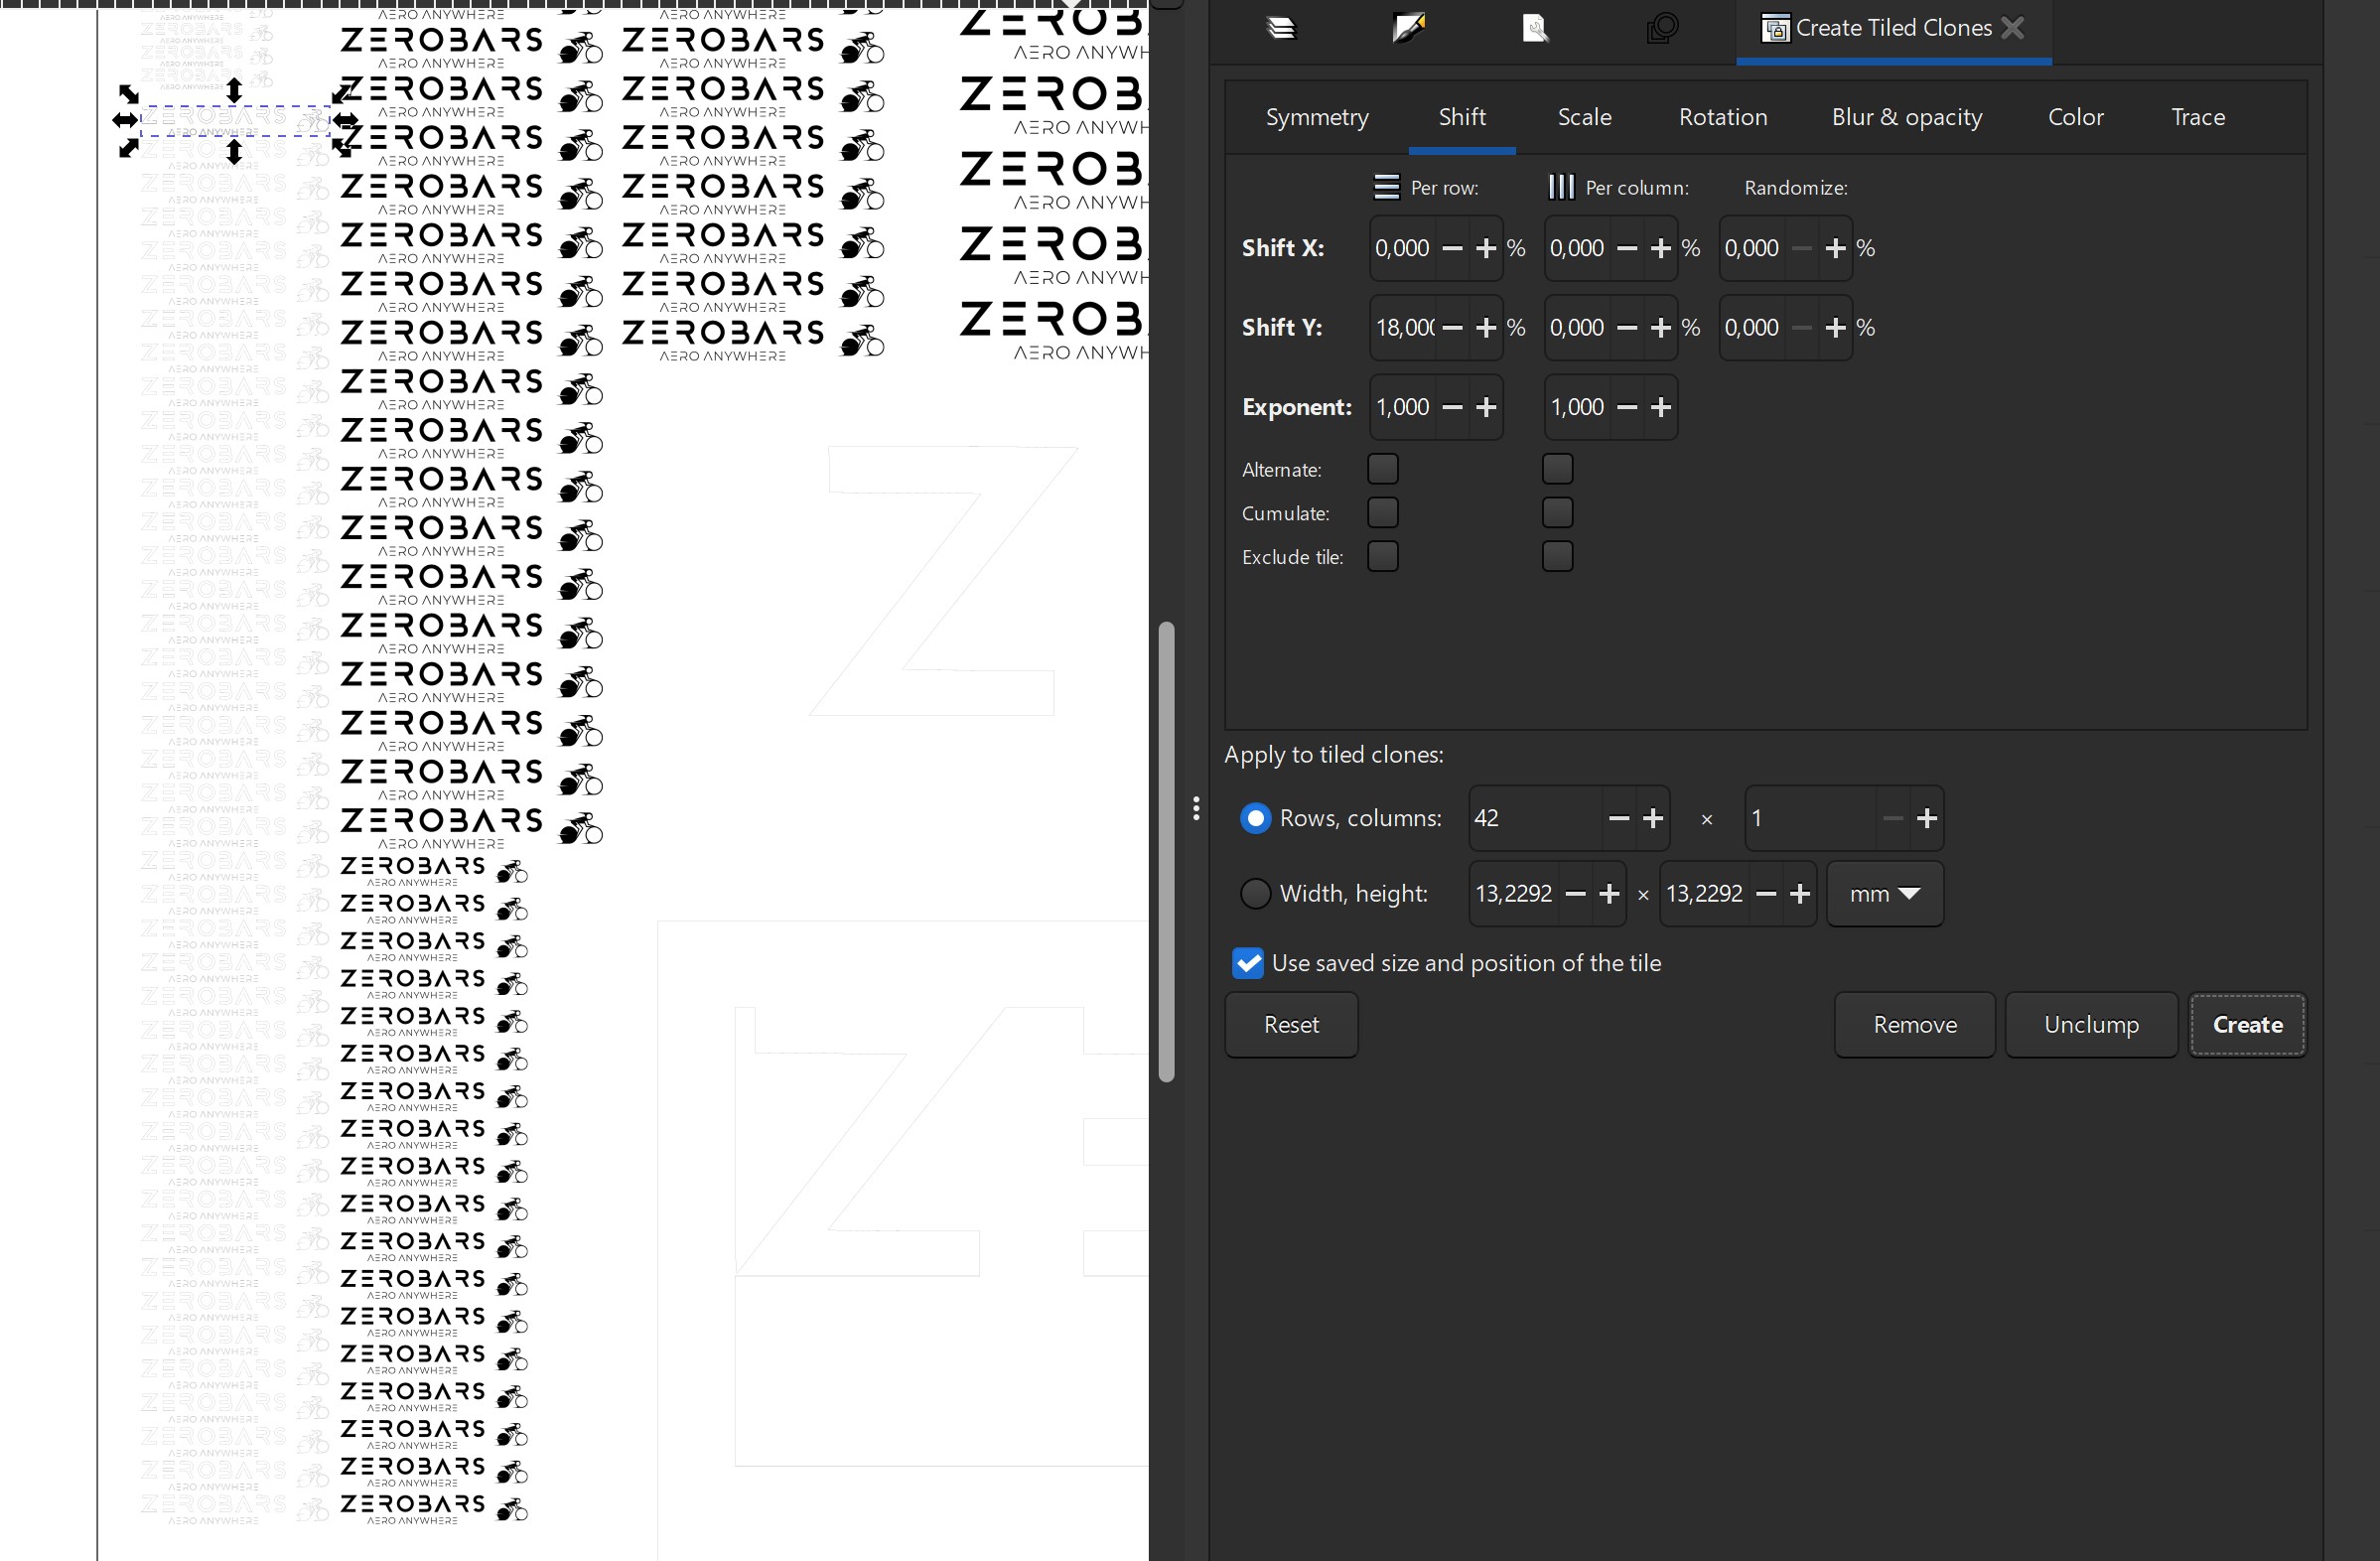Close the Create Tiled Clones tab

click(x=2013, y=28)
